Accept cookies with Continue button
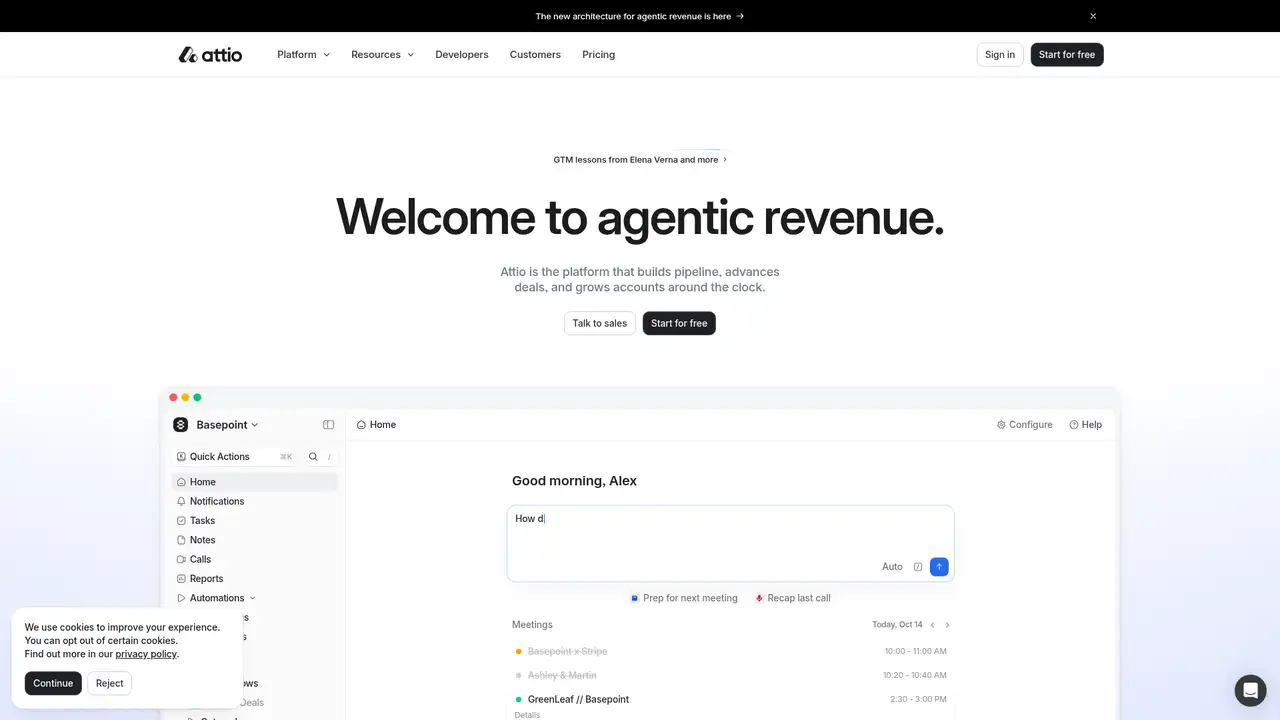1280x720 pixels. pos(53,684)
